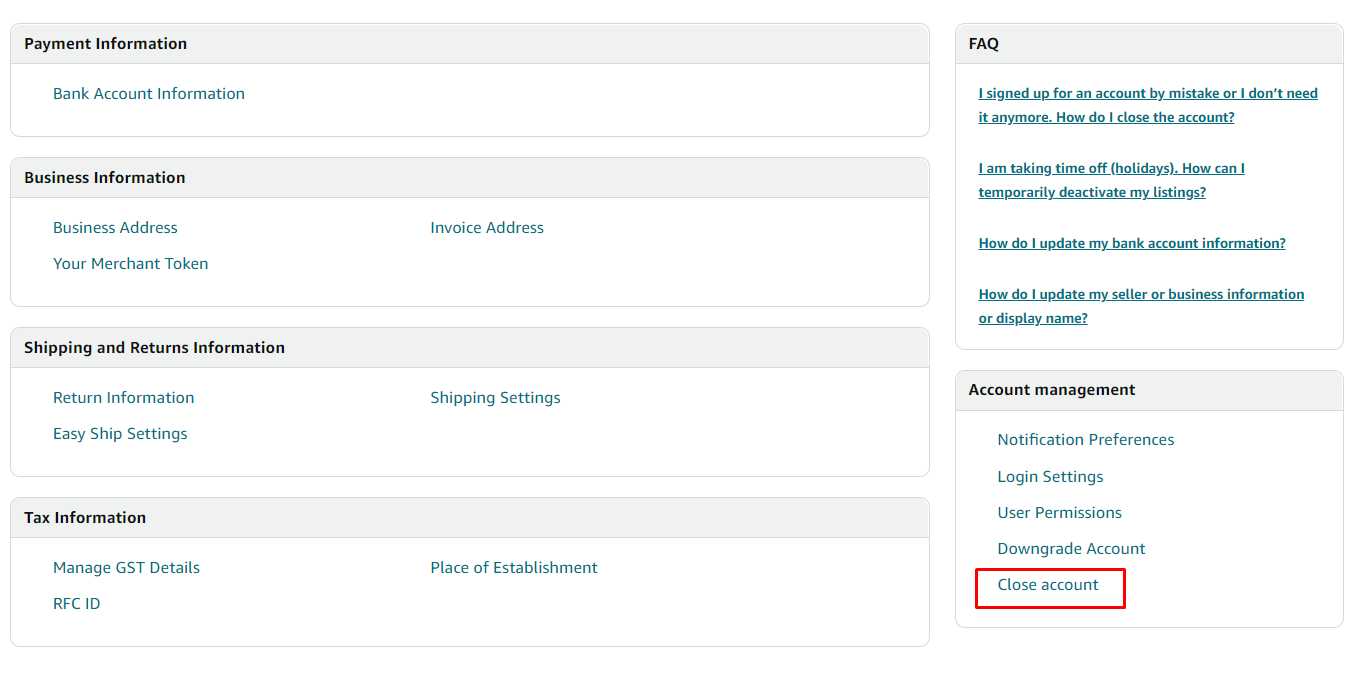View Place of Establishment
Image resolution: width=1360 pixels, height=679 pixels.
tap(513, 567)
